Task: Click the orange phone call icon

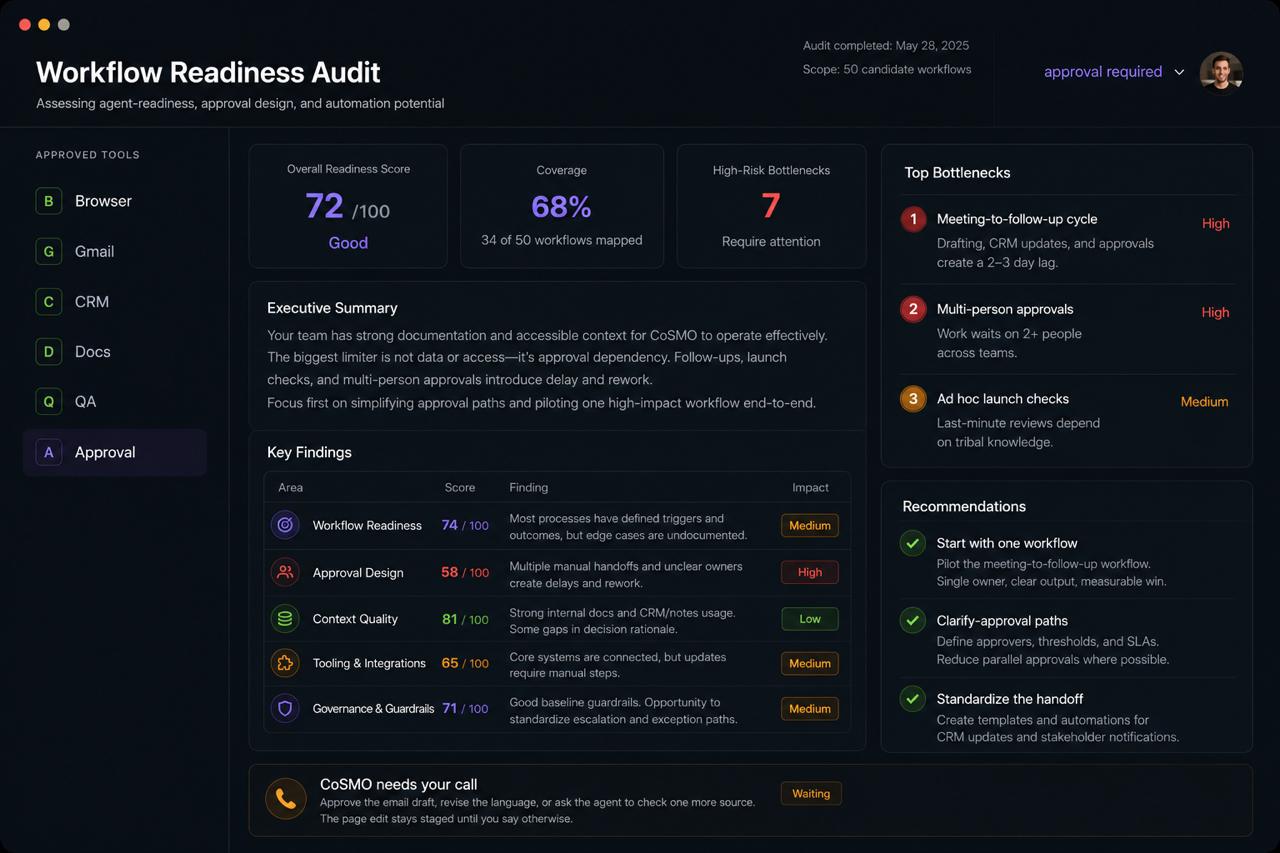Action: pos(286,799)
